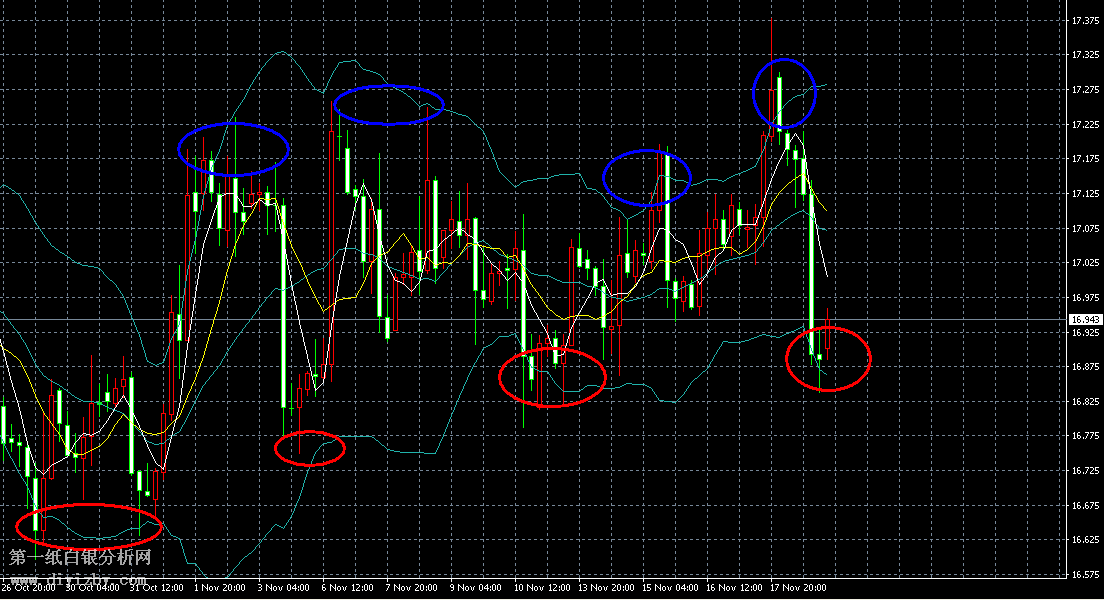Select the 17.225 price label

pos(1085,124)
